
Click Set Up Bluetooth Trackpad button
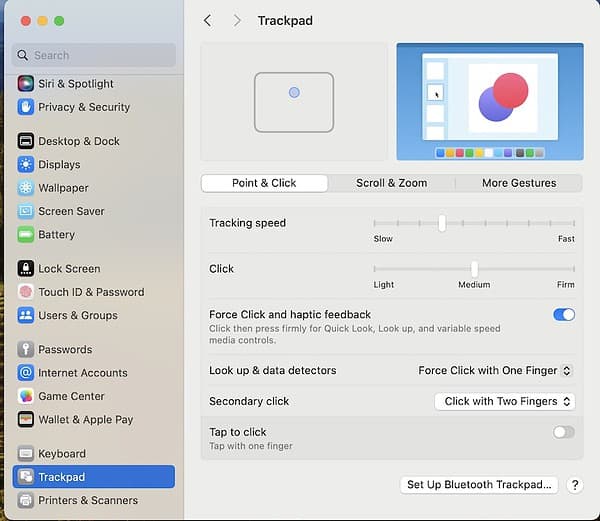479,485
